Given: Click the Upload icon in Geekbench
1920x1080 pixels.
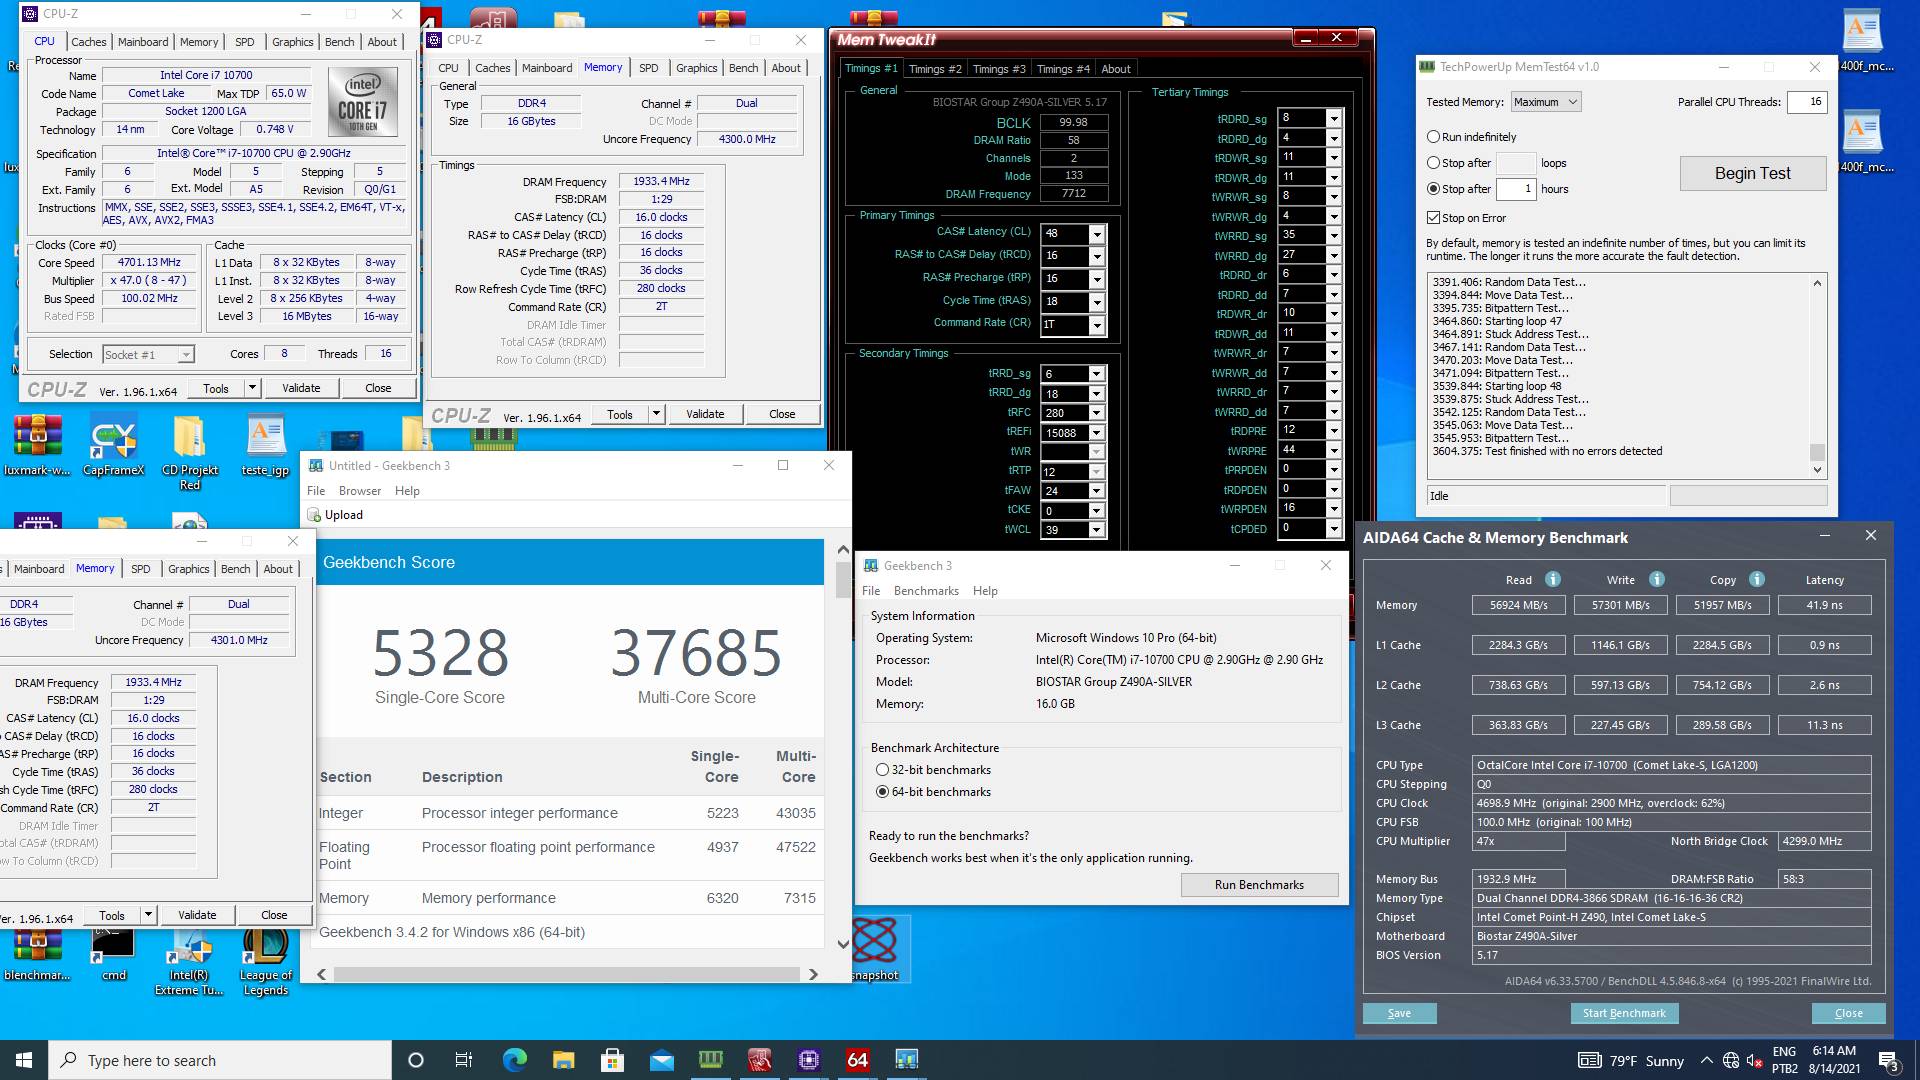Looking at the screenshot, I should pyautogui.click(x=314, y=515).
